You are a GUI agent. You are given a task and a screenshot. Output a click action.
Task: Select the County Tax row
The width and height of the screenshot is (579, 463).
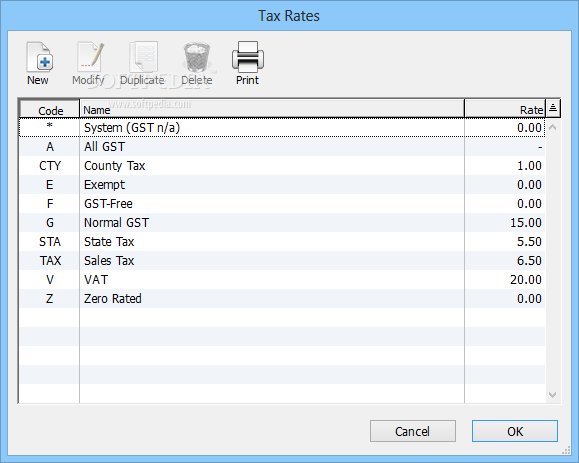(x=282, y=165)
